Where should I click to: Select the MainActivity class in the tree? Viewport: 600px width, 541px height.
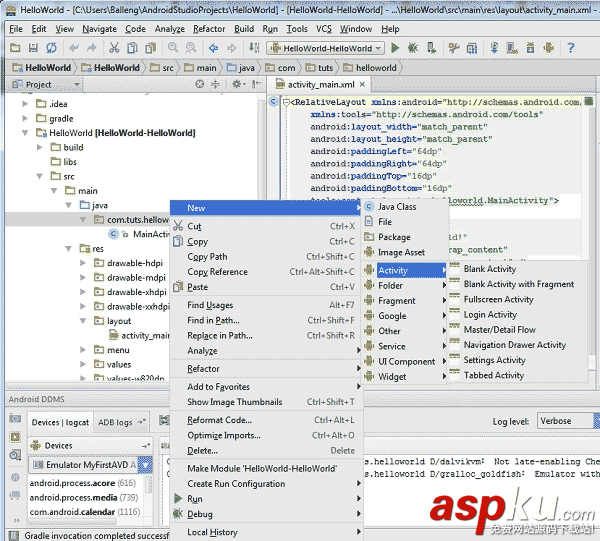coord(140,234)
